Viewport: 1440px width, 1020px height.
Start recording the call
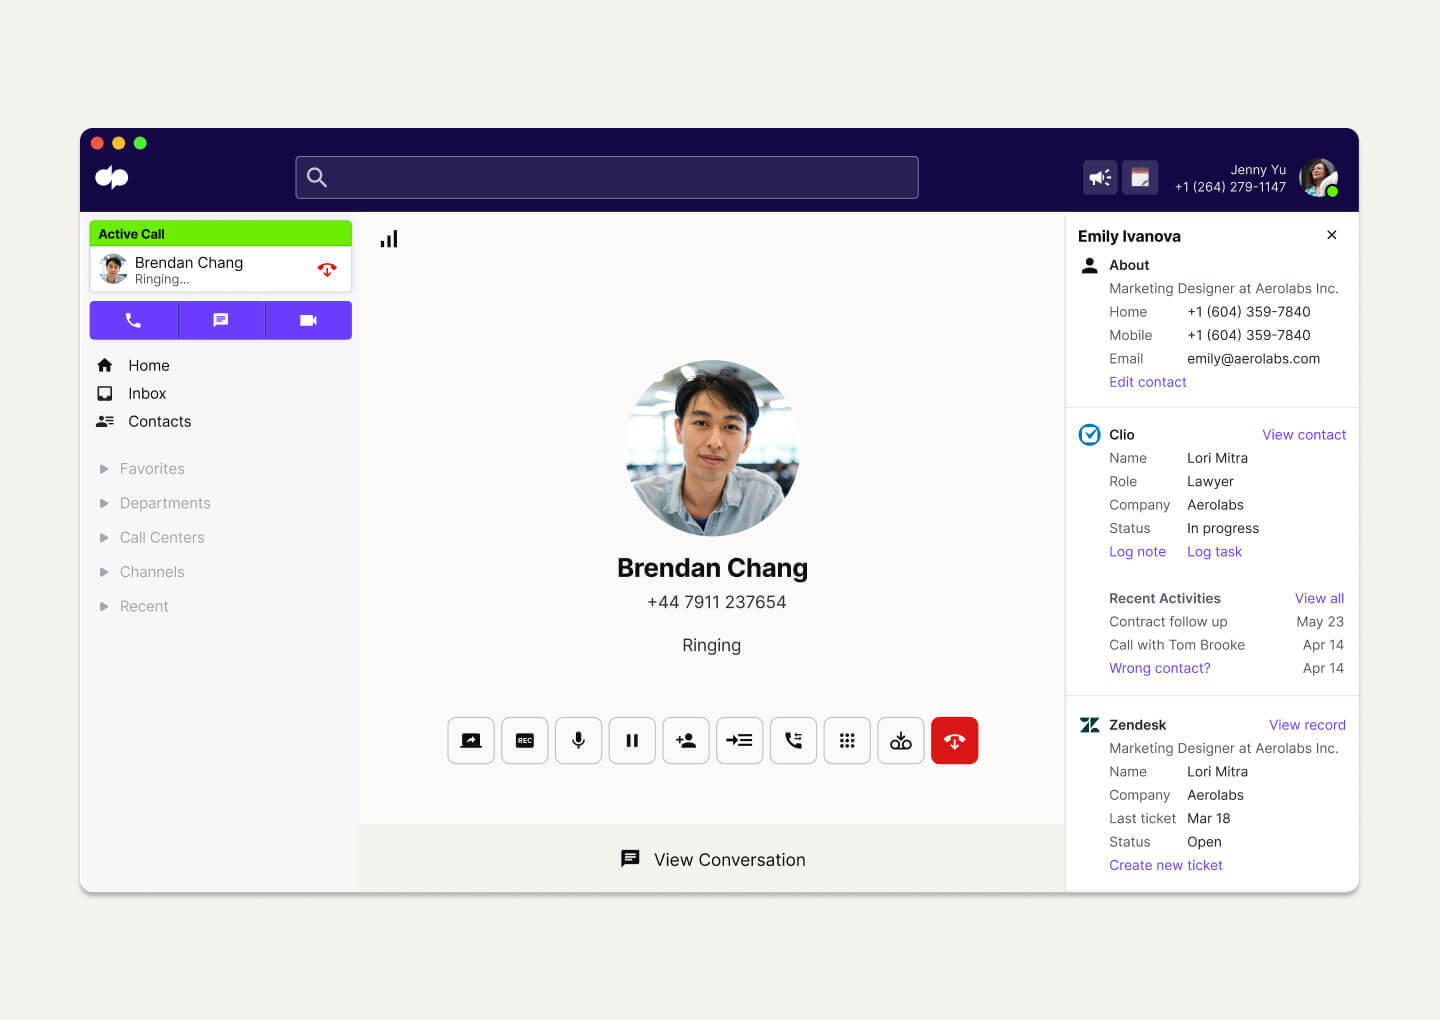click(524, 740)
